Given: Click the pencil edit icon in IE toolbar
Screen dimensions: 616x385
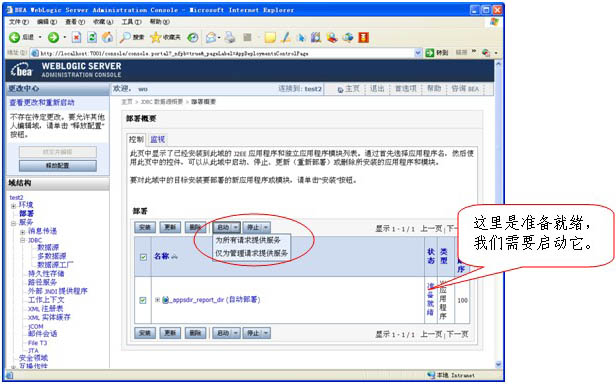Looking at the screenshot, I should pyautogui.click(x=286, y=37).
